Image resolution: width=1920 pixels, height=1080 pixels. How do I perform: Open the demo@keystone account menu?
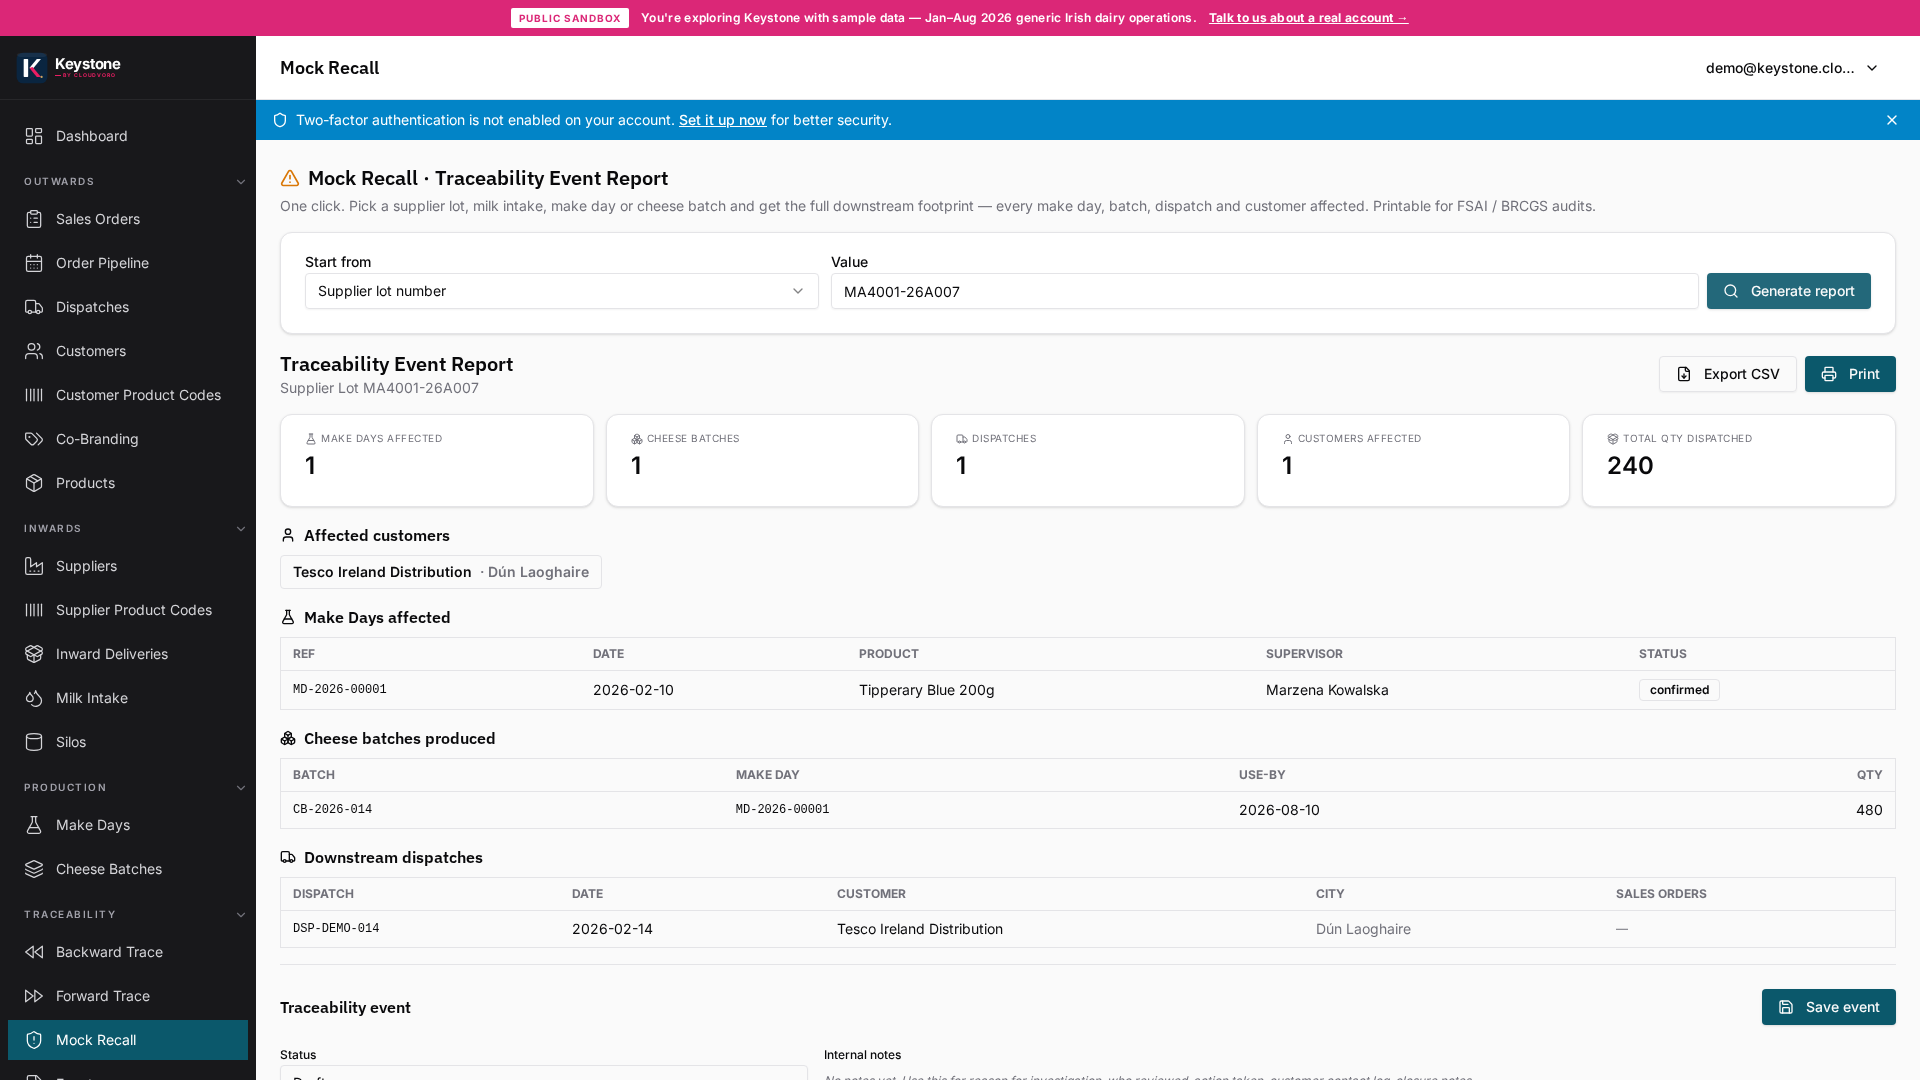point(1792,68)
